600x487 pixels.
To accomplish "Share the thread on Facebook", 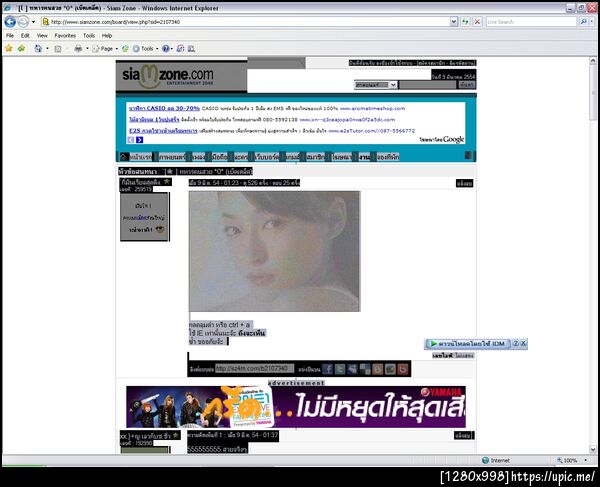I will pos(327,369).
